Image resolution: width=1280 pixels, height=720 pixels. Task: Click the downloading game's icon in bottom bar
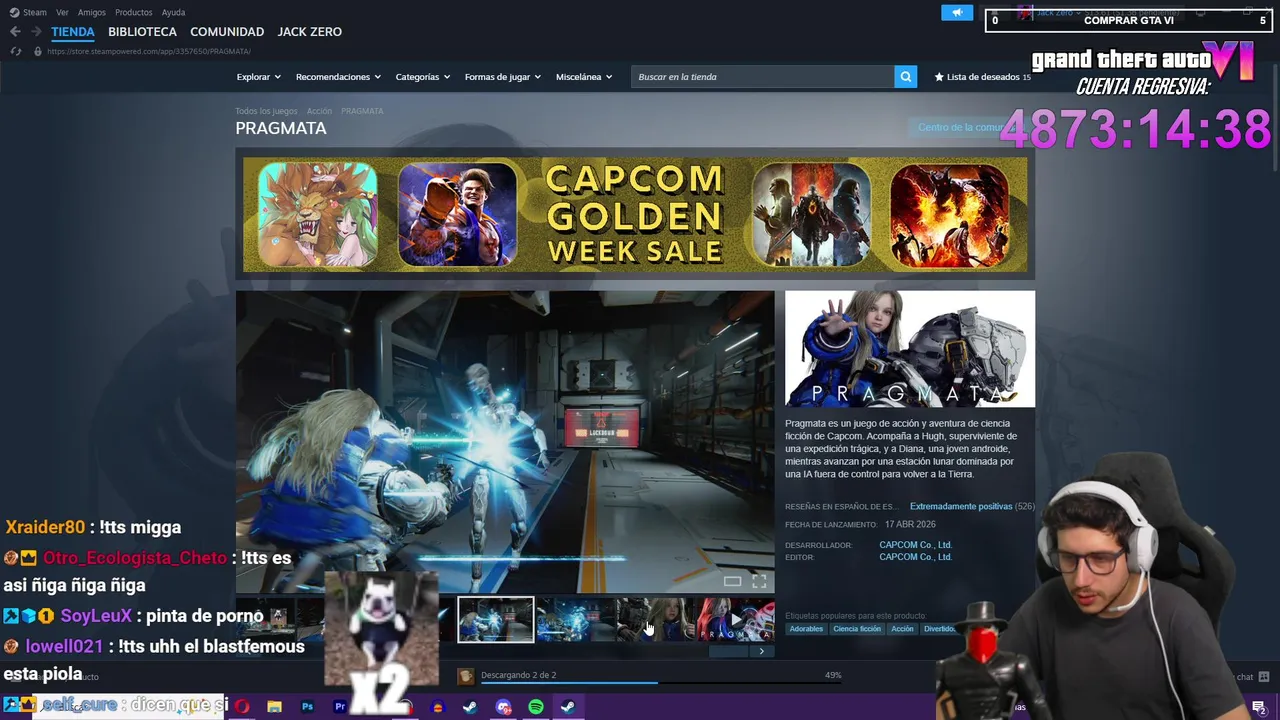click(465, 677)
